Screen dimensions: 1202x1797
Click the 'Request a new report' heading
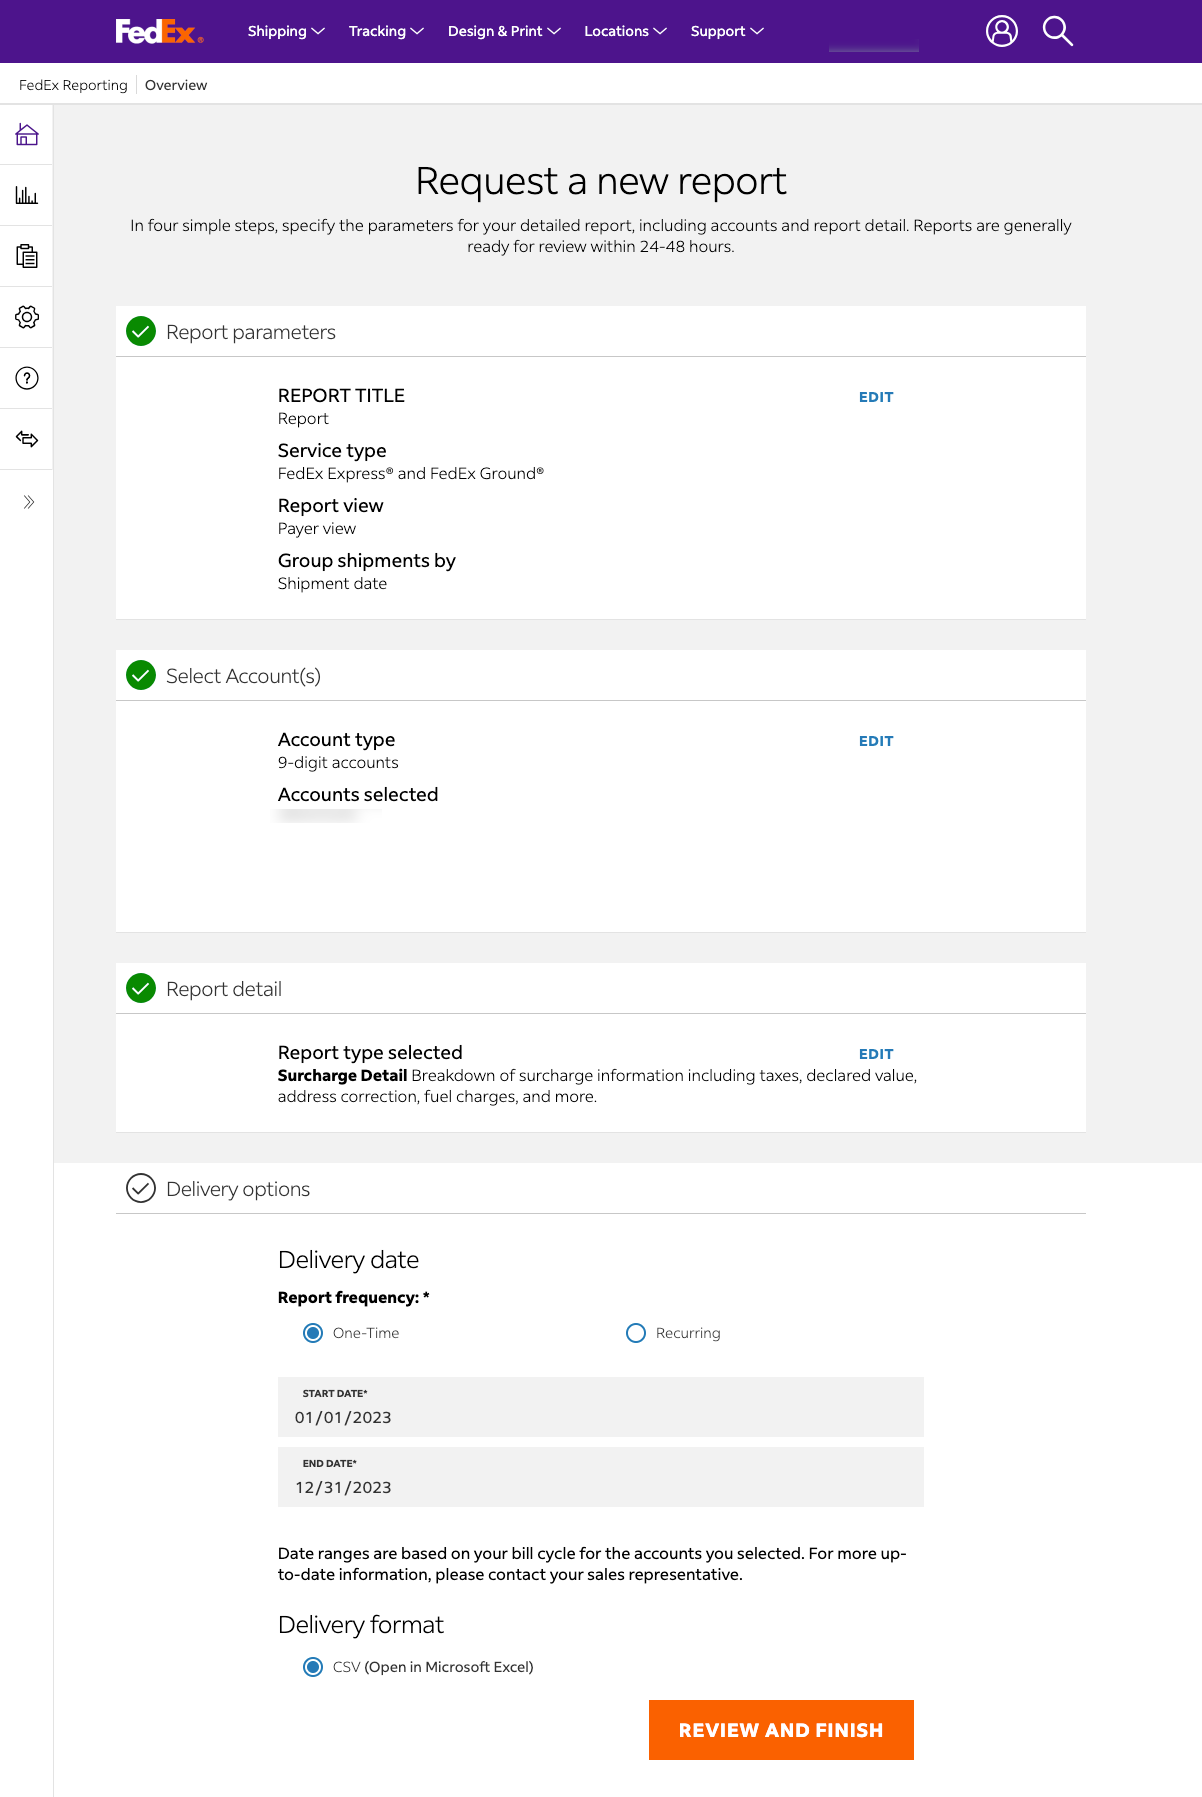(x=600, y=181)
